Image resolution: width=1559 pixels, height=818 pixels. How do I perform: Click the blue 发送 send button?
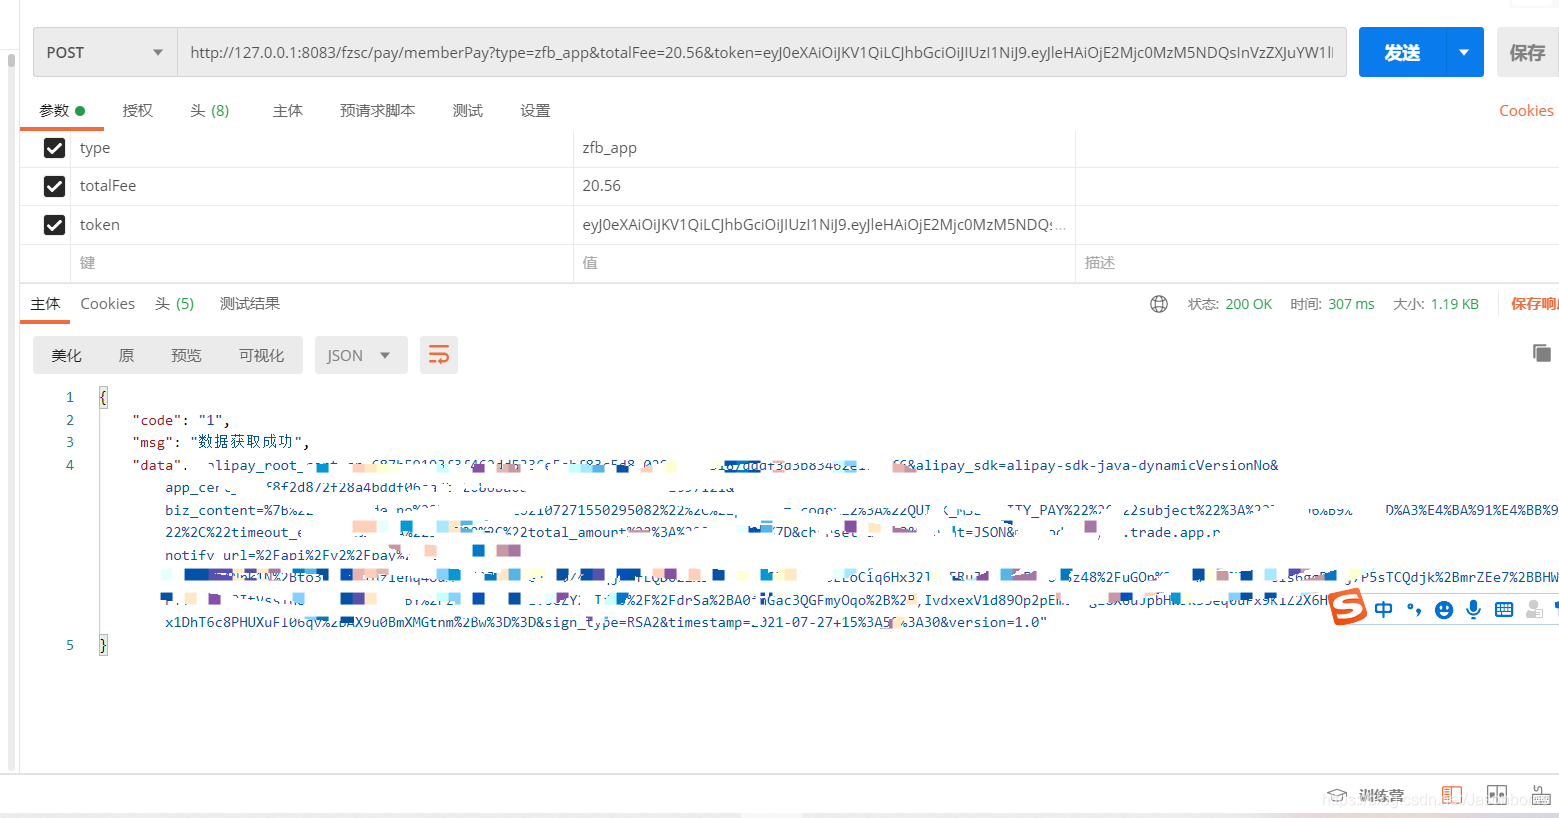pyautogui.click(x=1402, y=52)
